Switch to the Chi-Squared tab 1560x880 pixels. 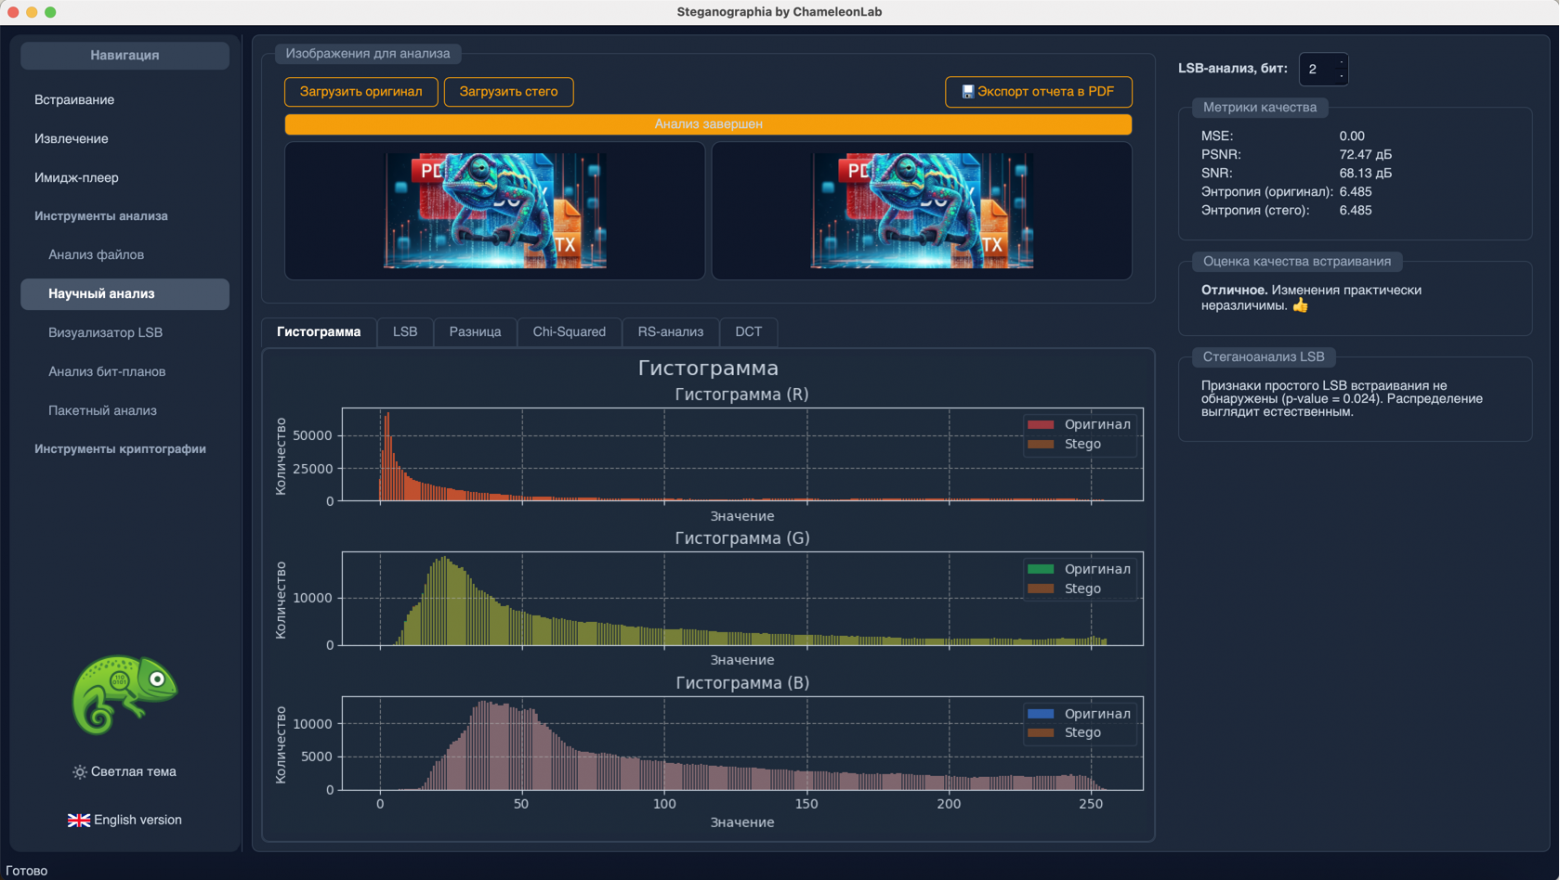click(568, 332)
